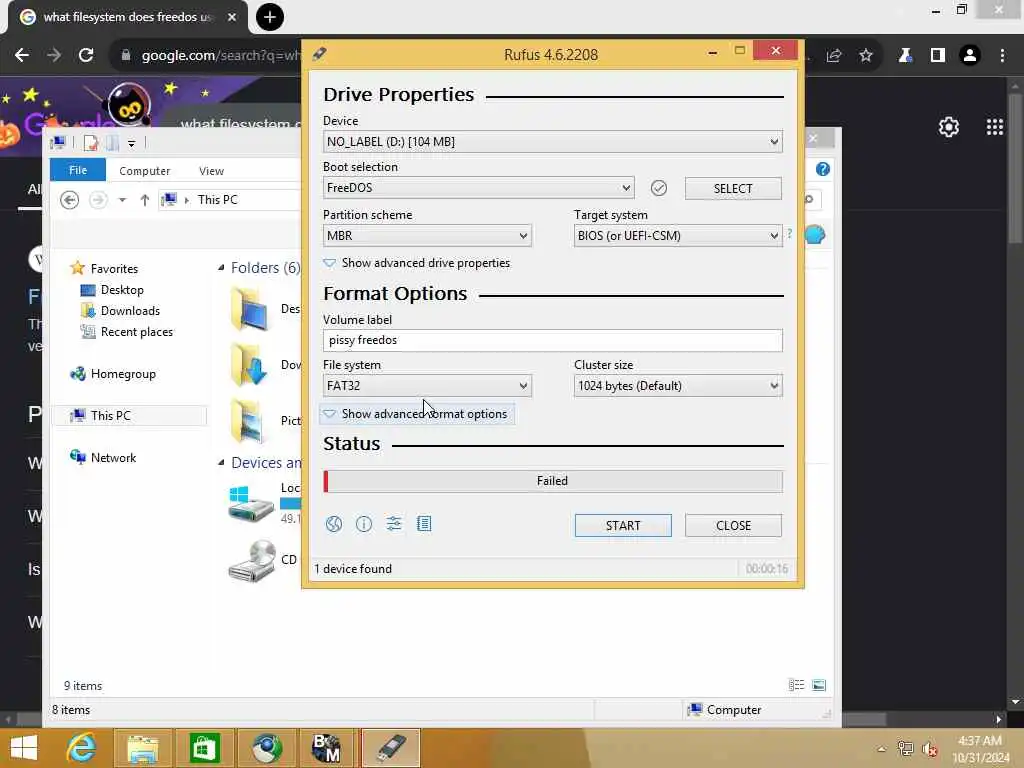Click the network tray icon
Image resolution: width=1024 pixels, height=768 pixels.
point(905,748)
